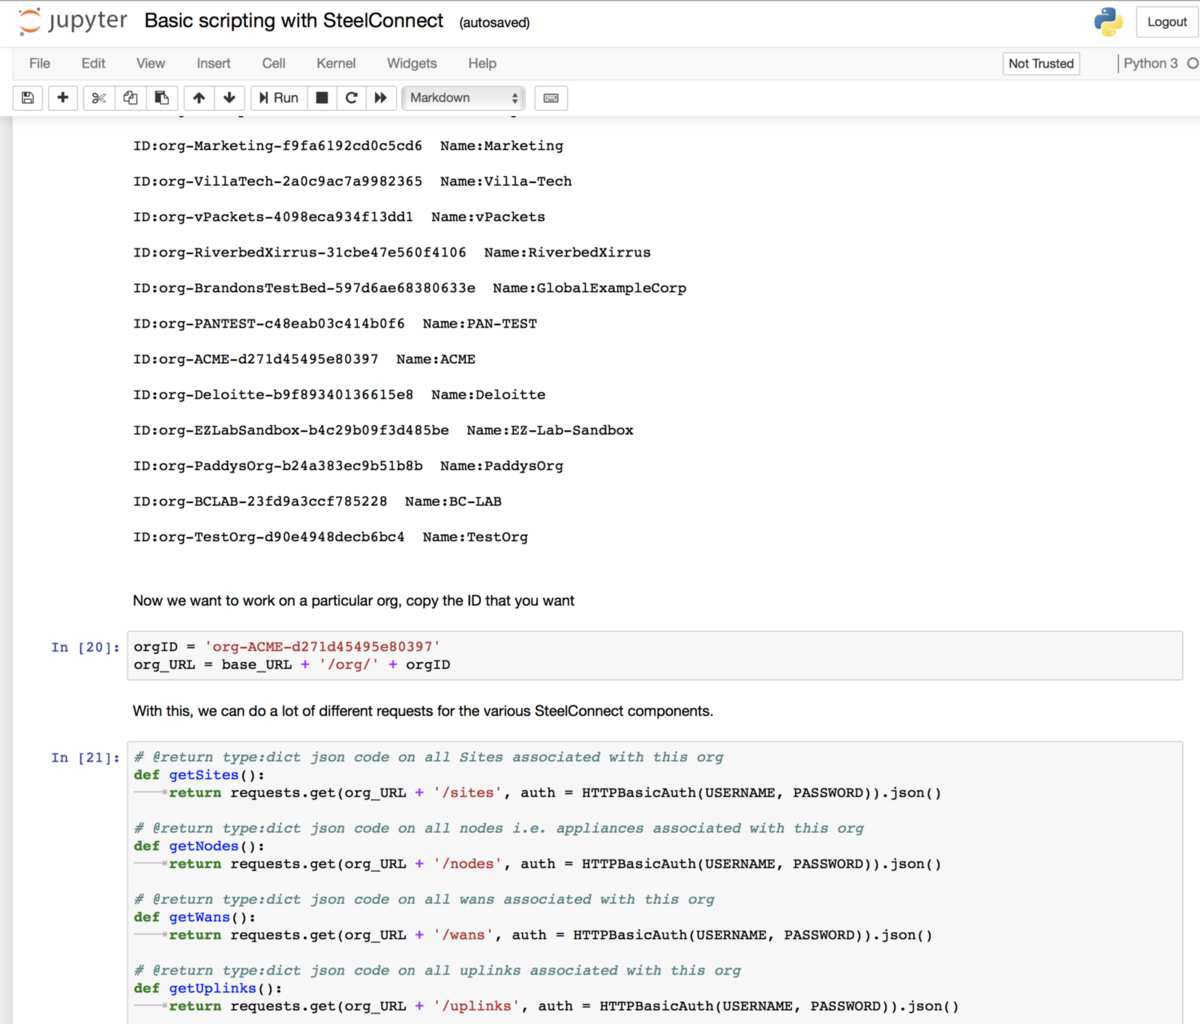Open the cell type Markdown dropdown
The image size is (1200, 1024).
(x=464, y=98)
